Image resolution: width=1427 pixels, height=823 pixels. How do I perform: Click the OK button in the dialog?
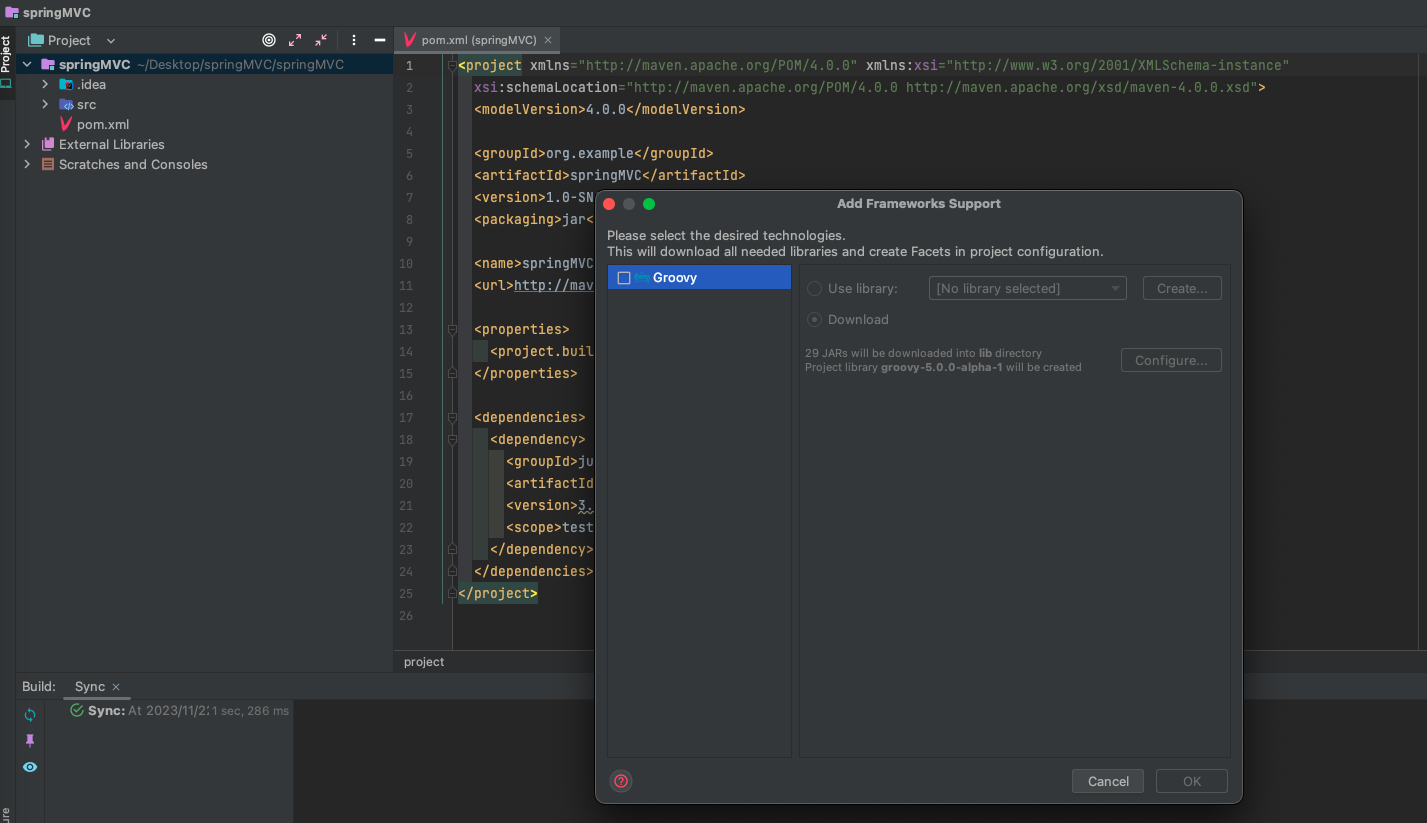pyautogui.click(x=1192, y=781)
